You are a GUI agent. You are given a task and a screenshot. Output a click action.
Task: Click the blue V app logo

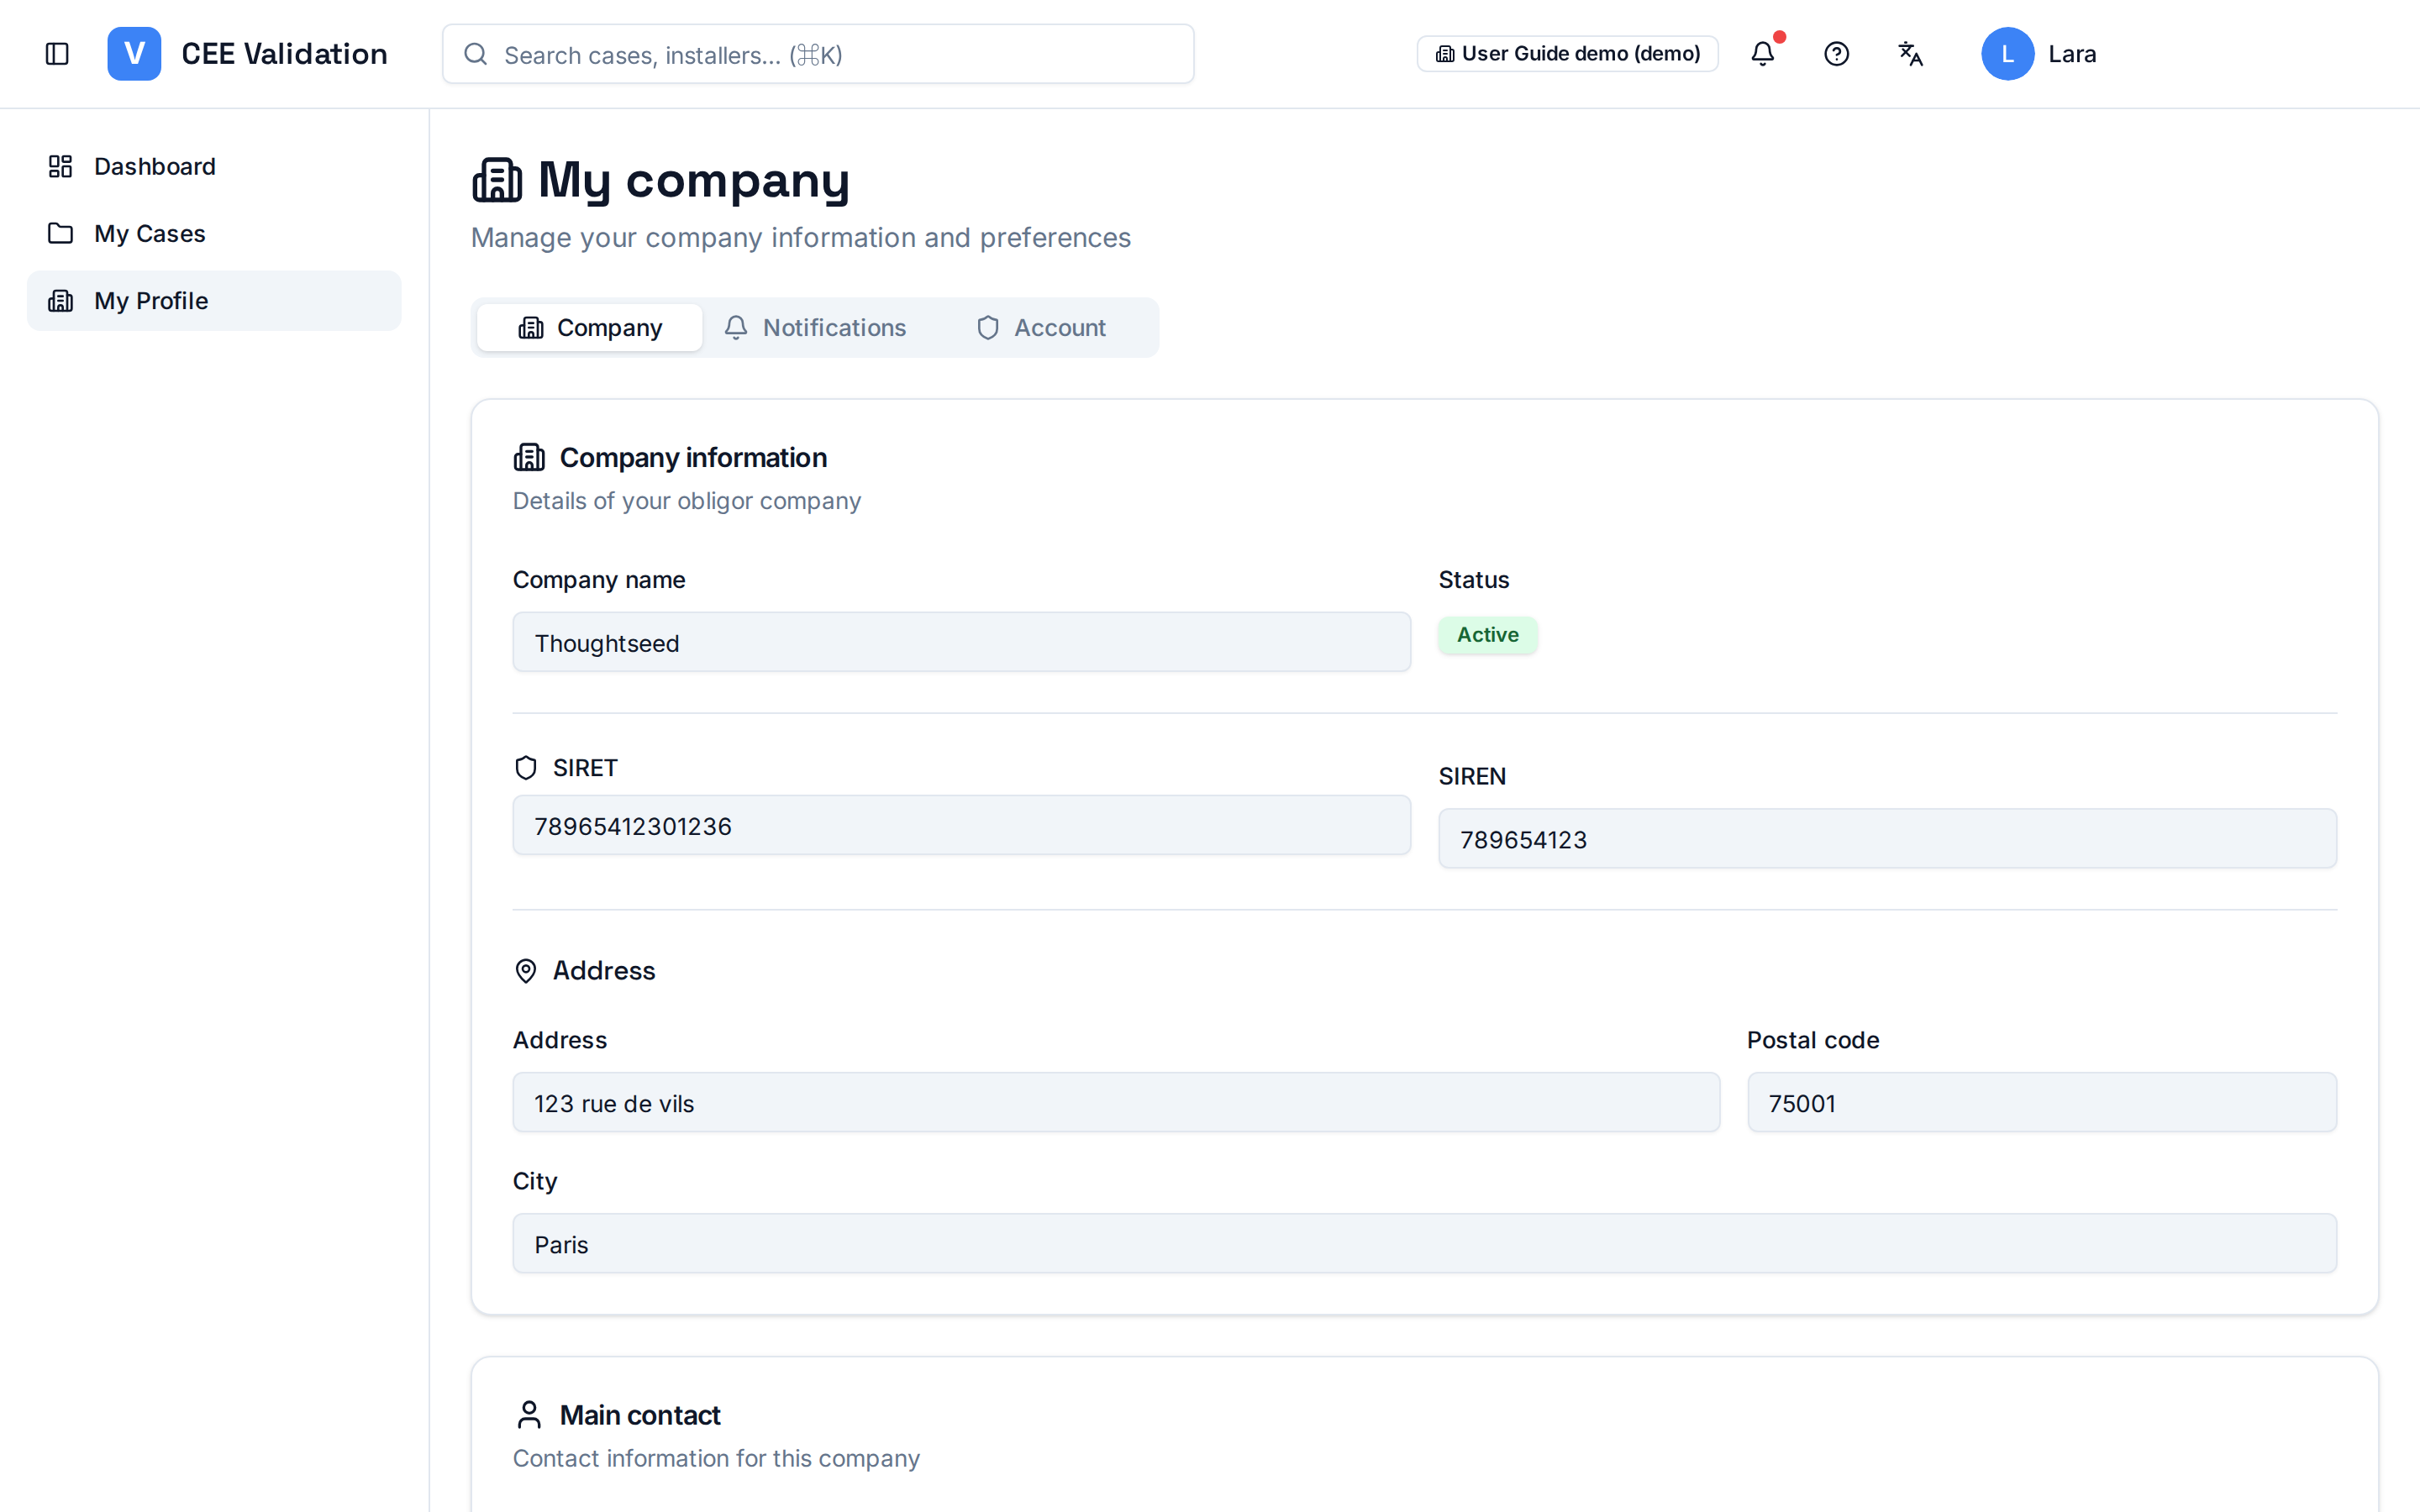coord(134,54)
